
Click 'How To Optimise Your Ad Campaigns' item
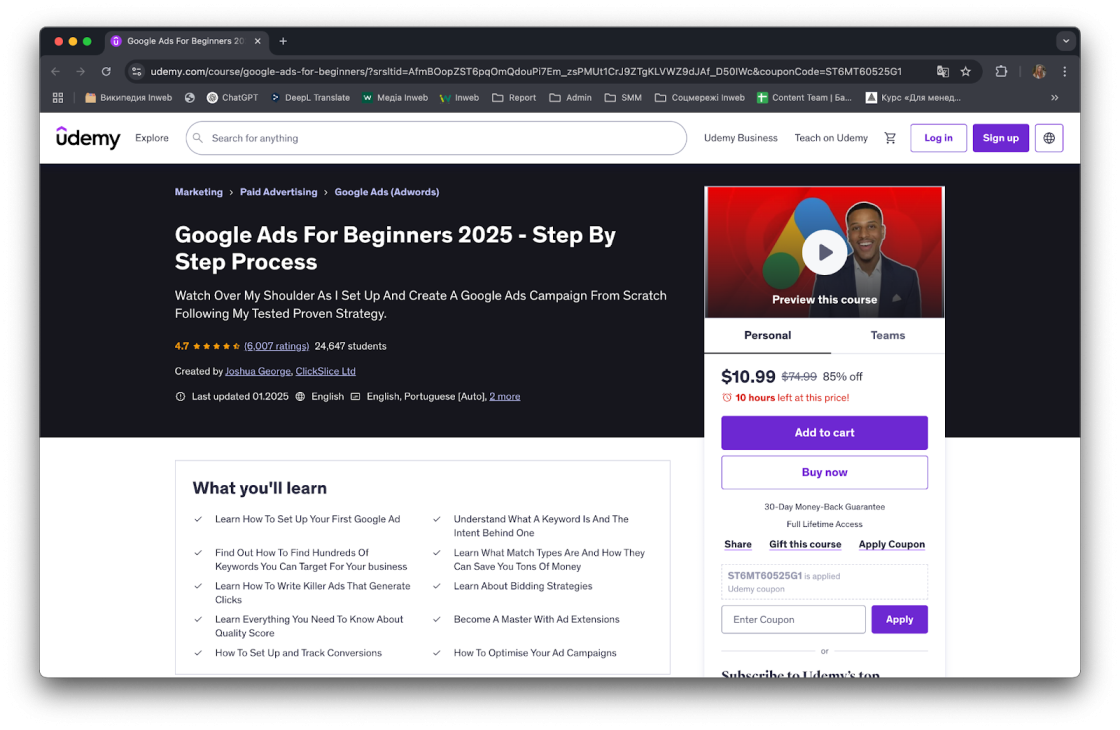pyautogui.click(x=535, y=653)
